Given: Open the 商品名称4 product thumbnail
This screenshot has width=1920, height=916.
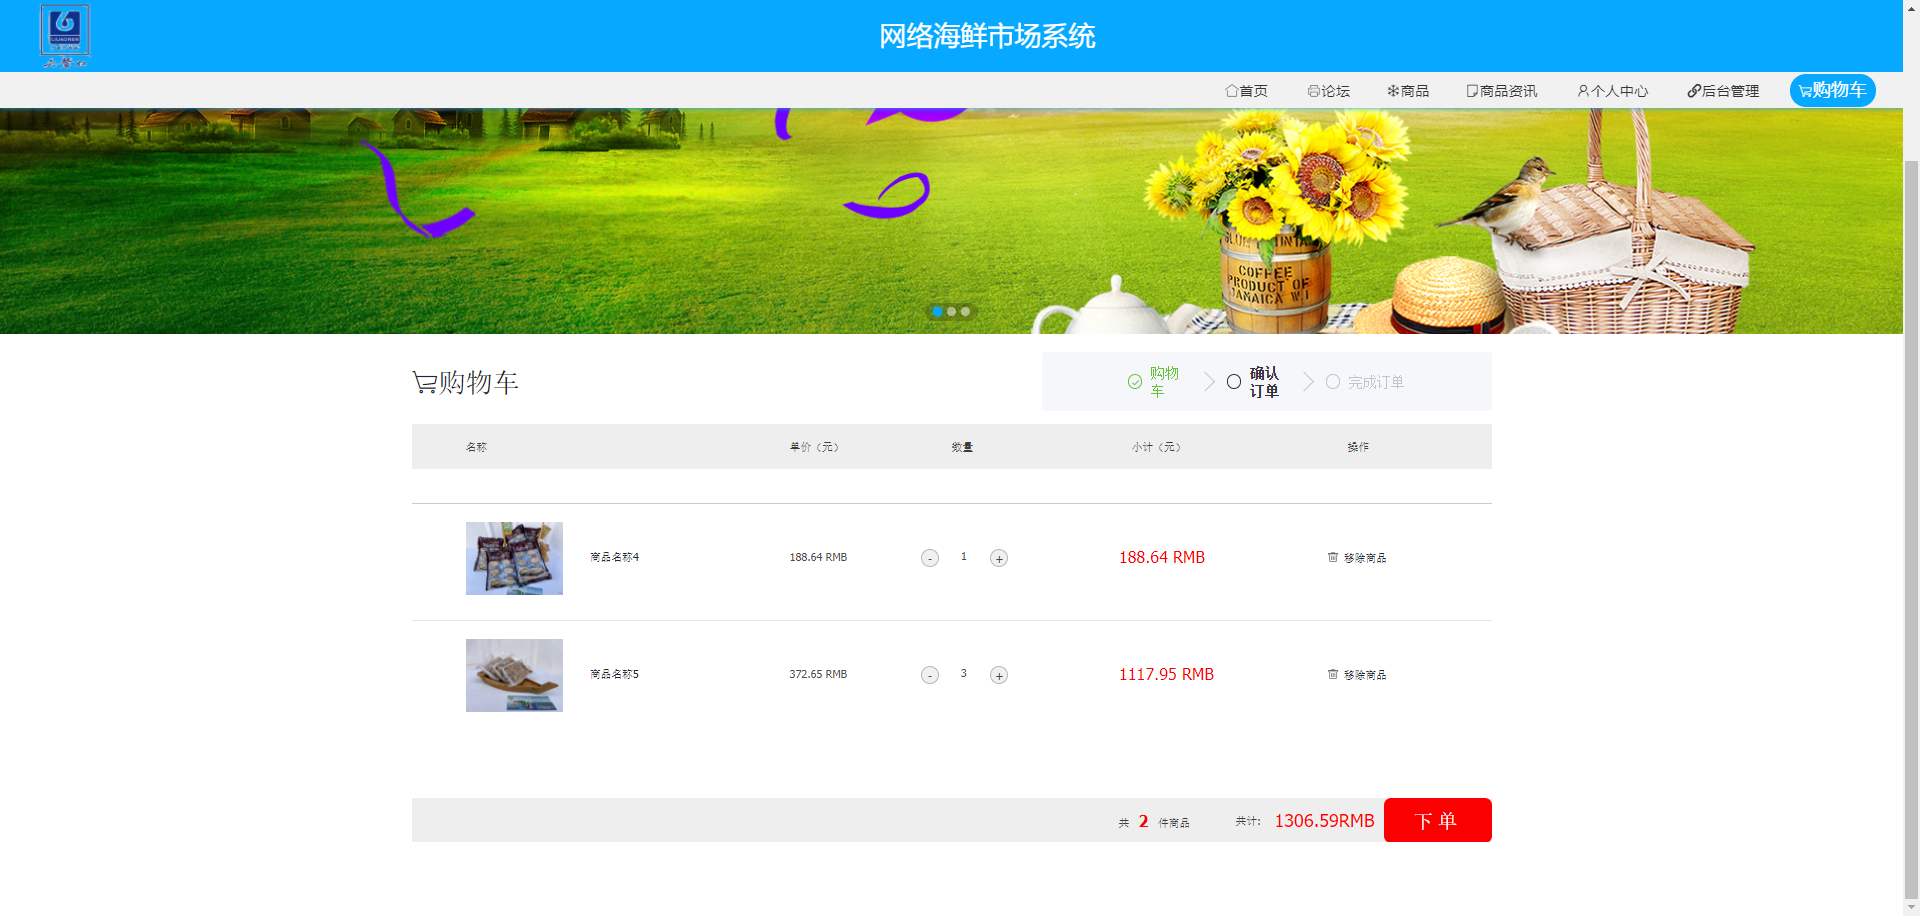Looking at the screenshot, I should pos(514,558).
